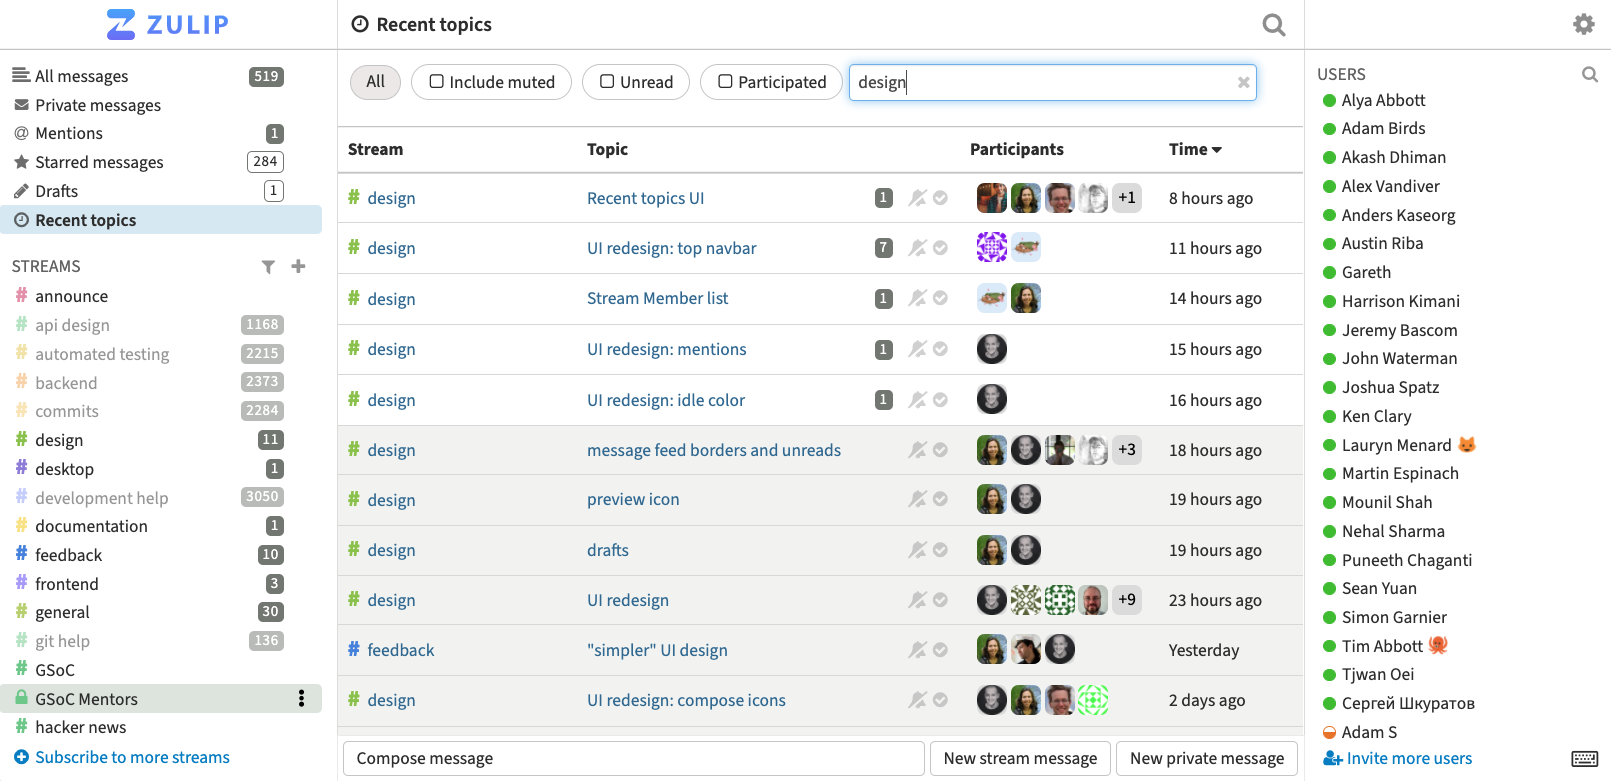1611x781 pixels.
Task: Search users with the magnifier icon
Action: tap(1589, 74)
